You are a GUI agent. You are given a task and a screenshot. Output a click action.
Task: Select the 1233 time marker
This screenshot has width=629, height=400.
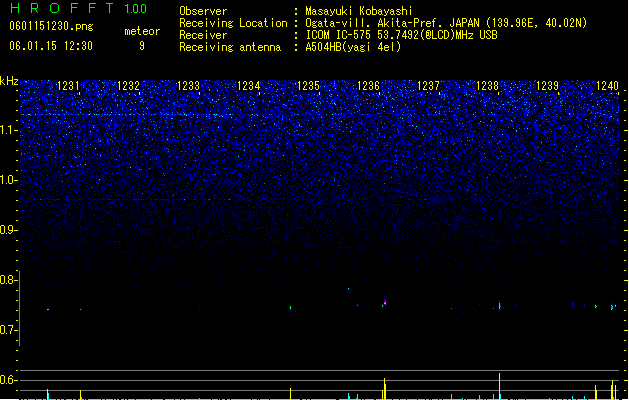coord(188,86)
